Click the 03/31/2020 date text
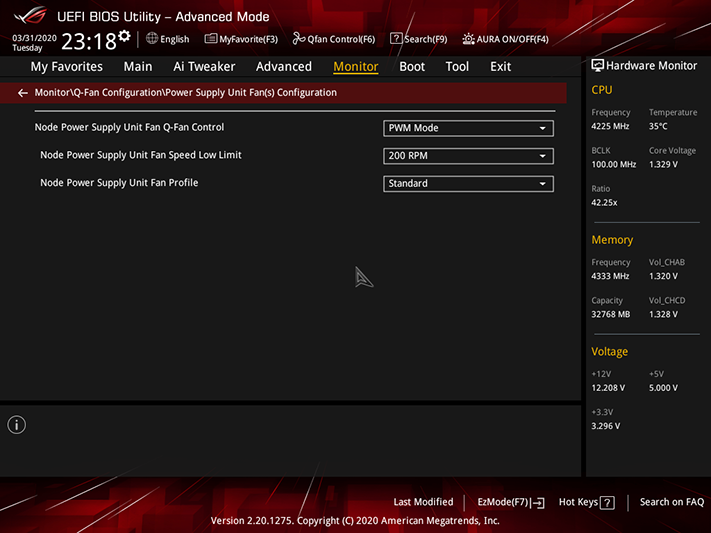The width and height of the screenshot is (711, 533). 34,38
